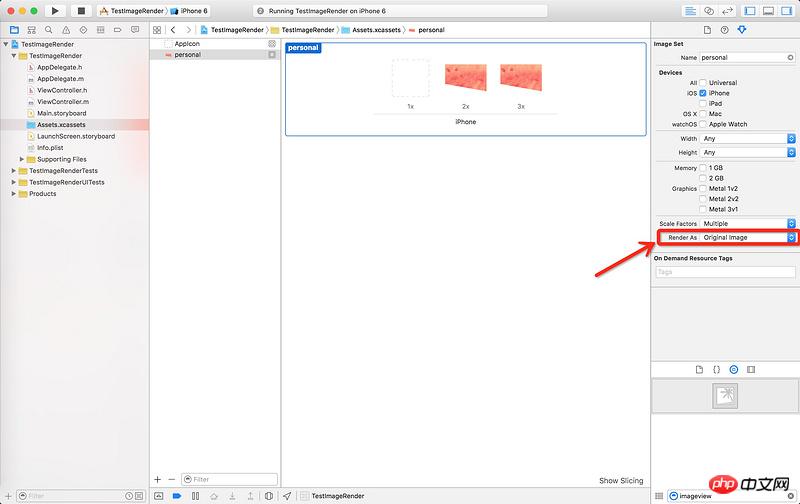Switch to Standard editor
Screen dimensions: 800x504
pyautogui.click(x=690, y=11)
